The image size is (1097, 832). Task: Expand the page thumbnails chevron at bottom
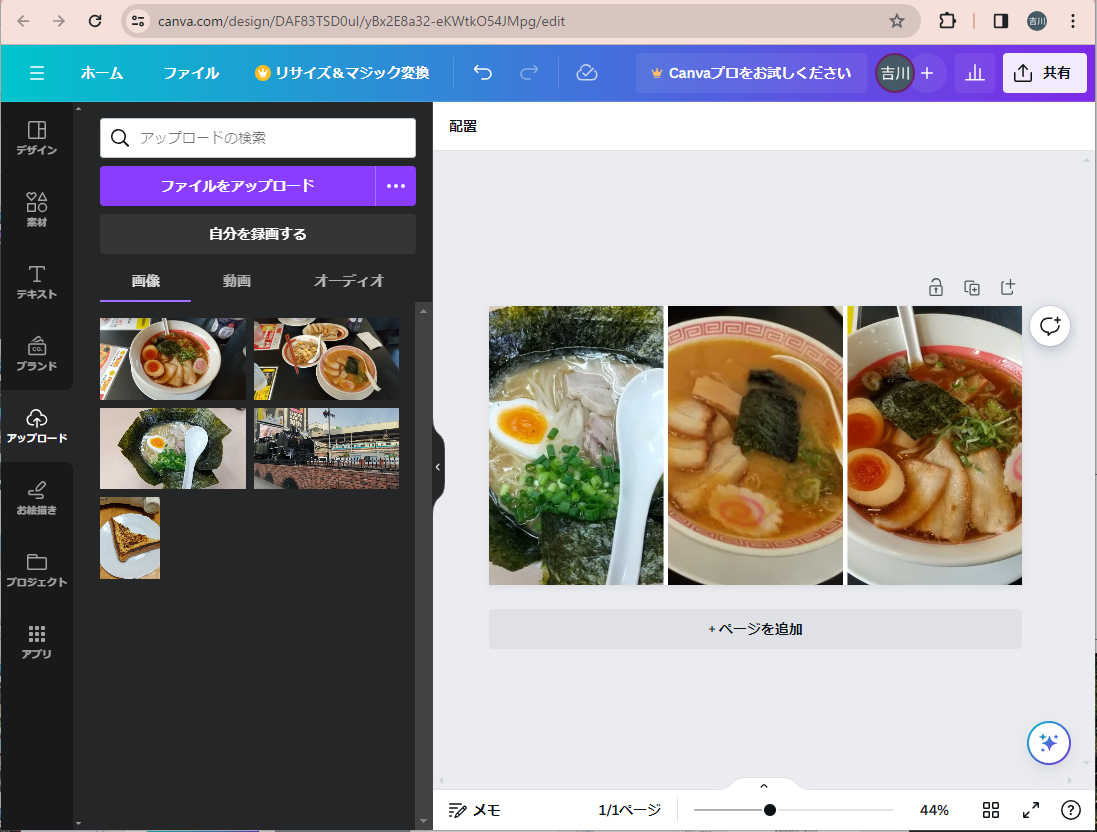764,786
